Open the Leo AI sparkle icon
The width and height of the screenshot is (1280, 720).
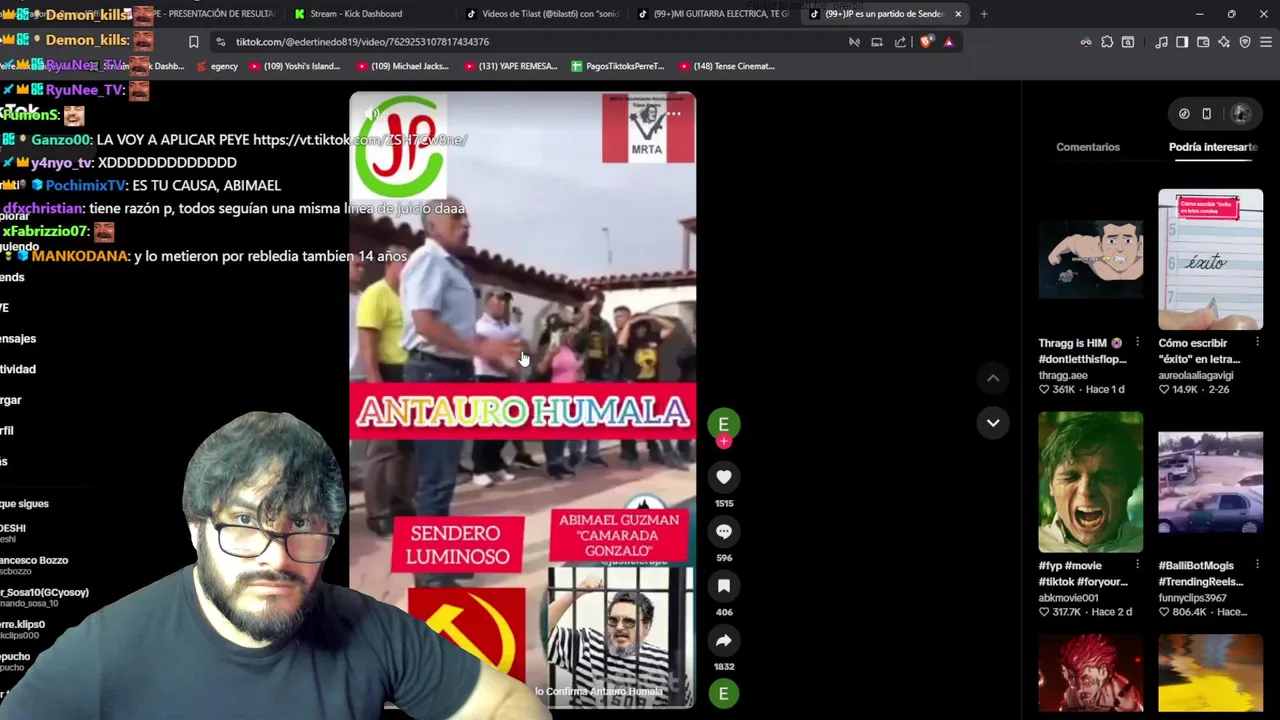click(1224, 42)
